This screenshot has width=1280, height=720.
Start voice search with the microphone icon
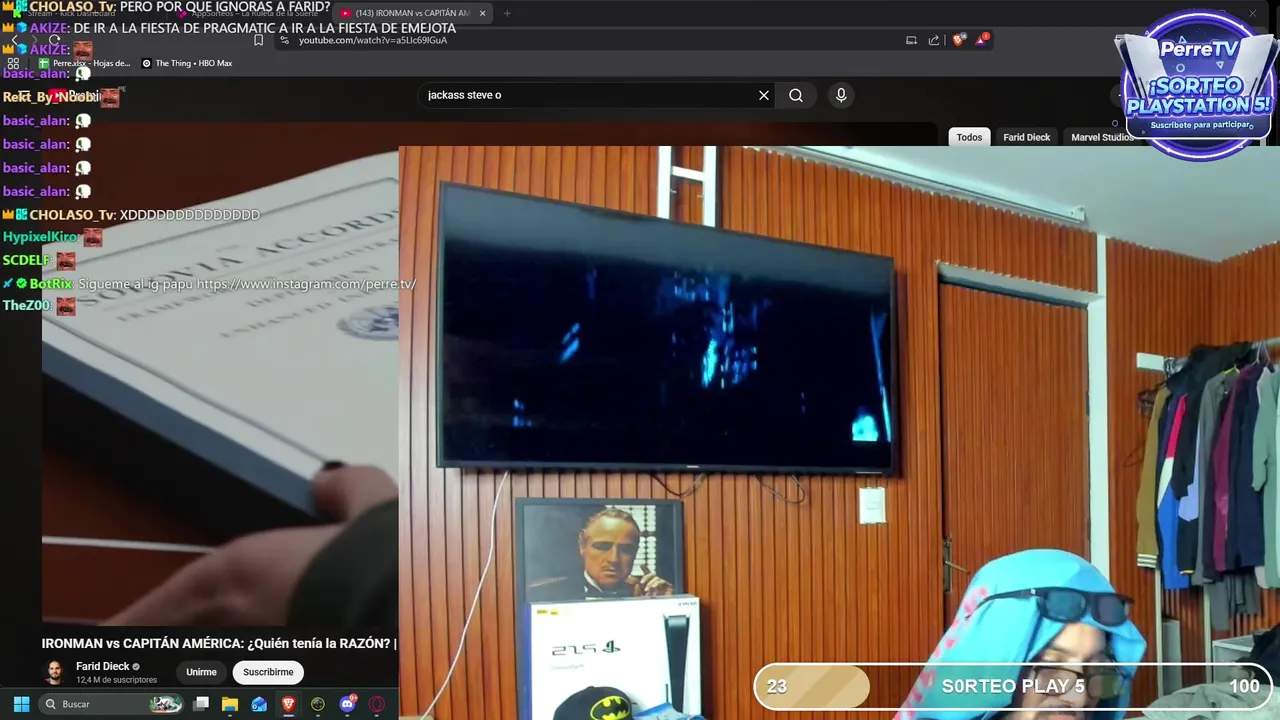click(x=841, y=95)
